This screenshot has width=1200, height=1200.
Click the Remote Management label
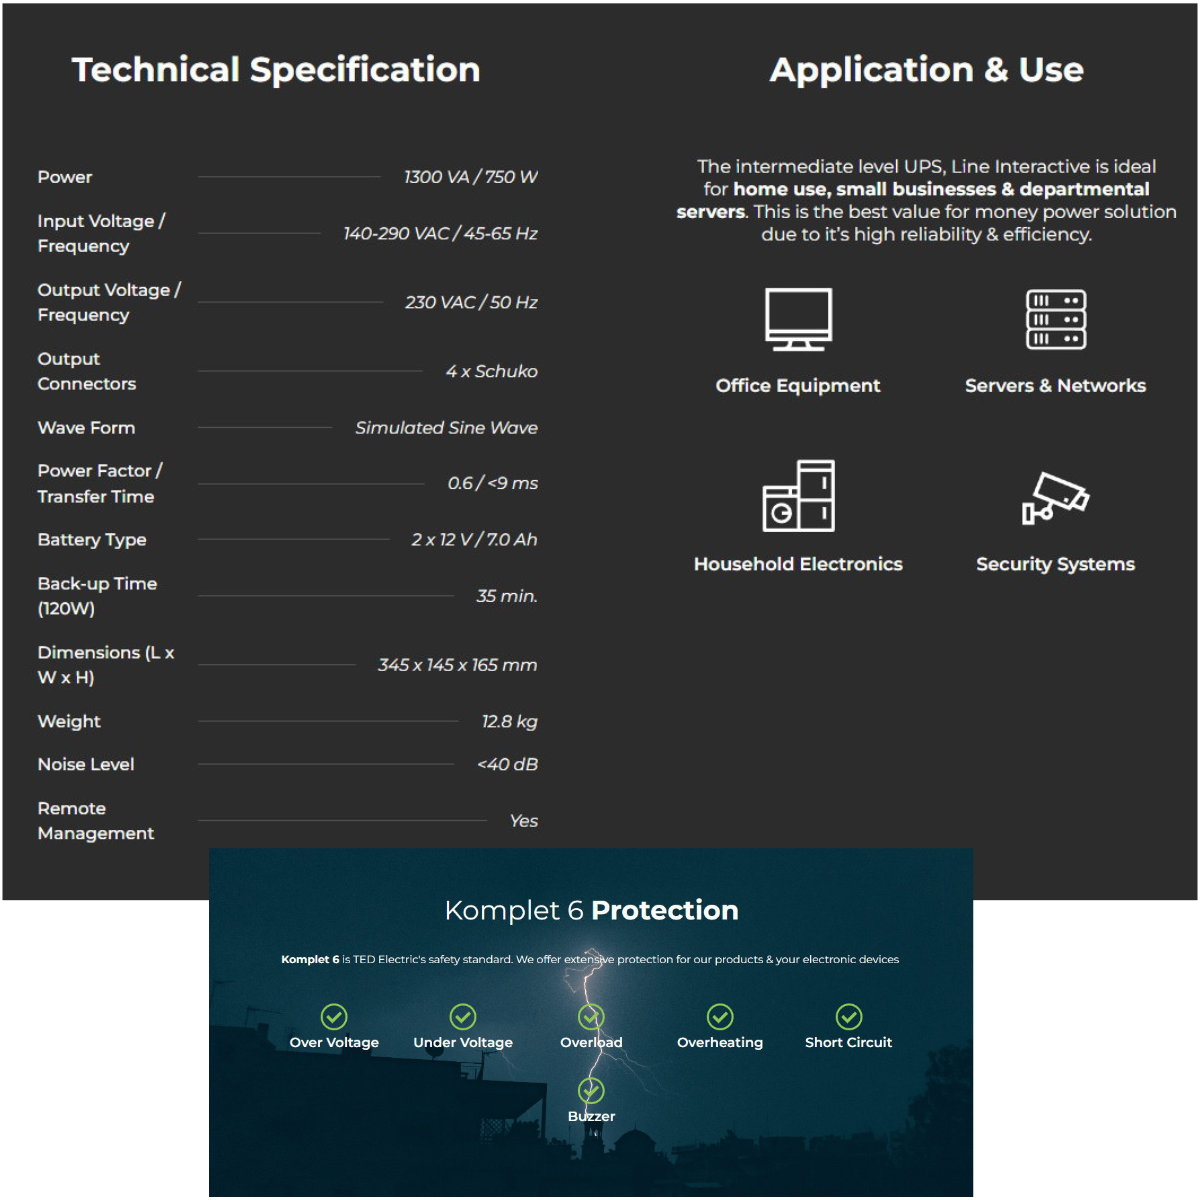click(x=96, y=821)
